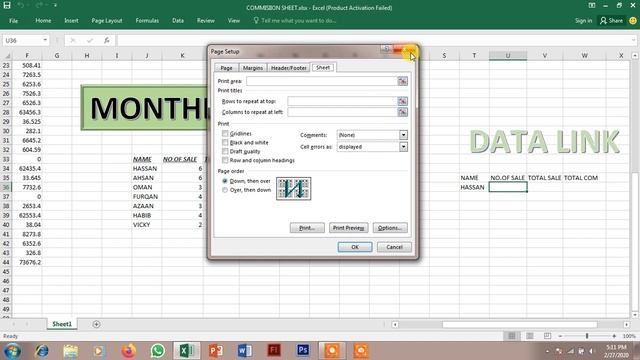Click Cancel in Page Setup dialog
The width and height of the screenshot is (640, 360).
[394, 247]
